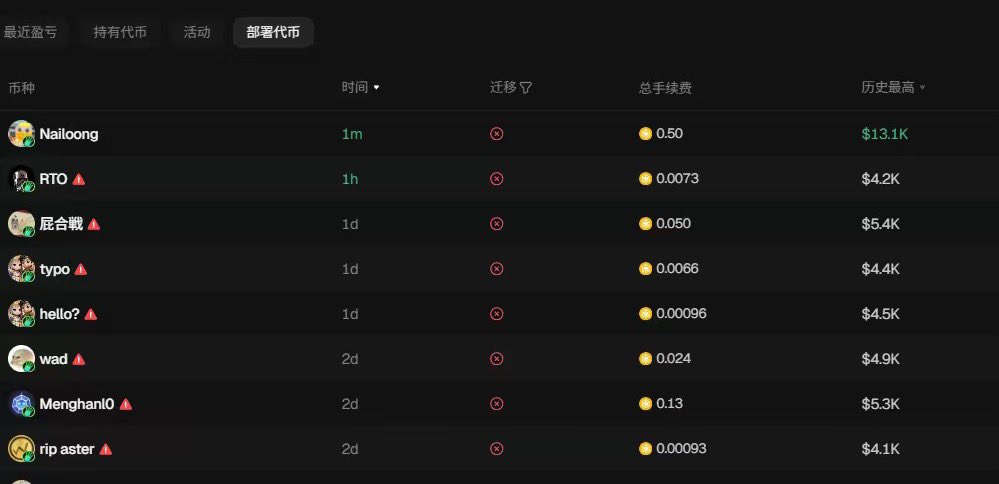The image size is (999, 484).
Task: Open the 活动 tab
Action: [197, 32]
